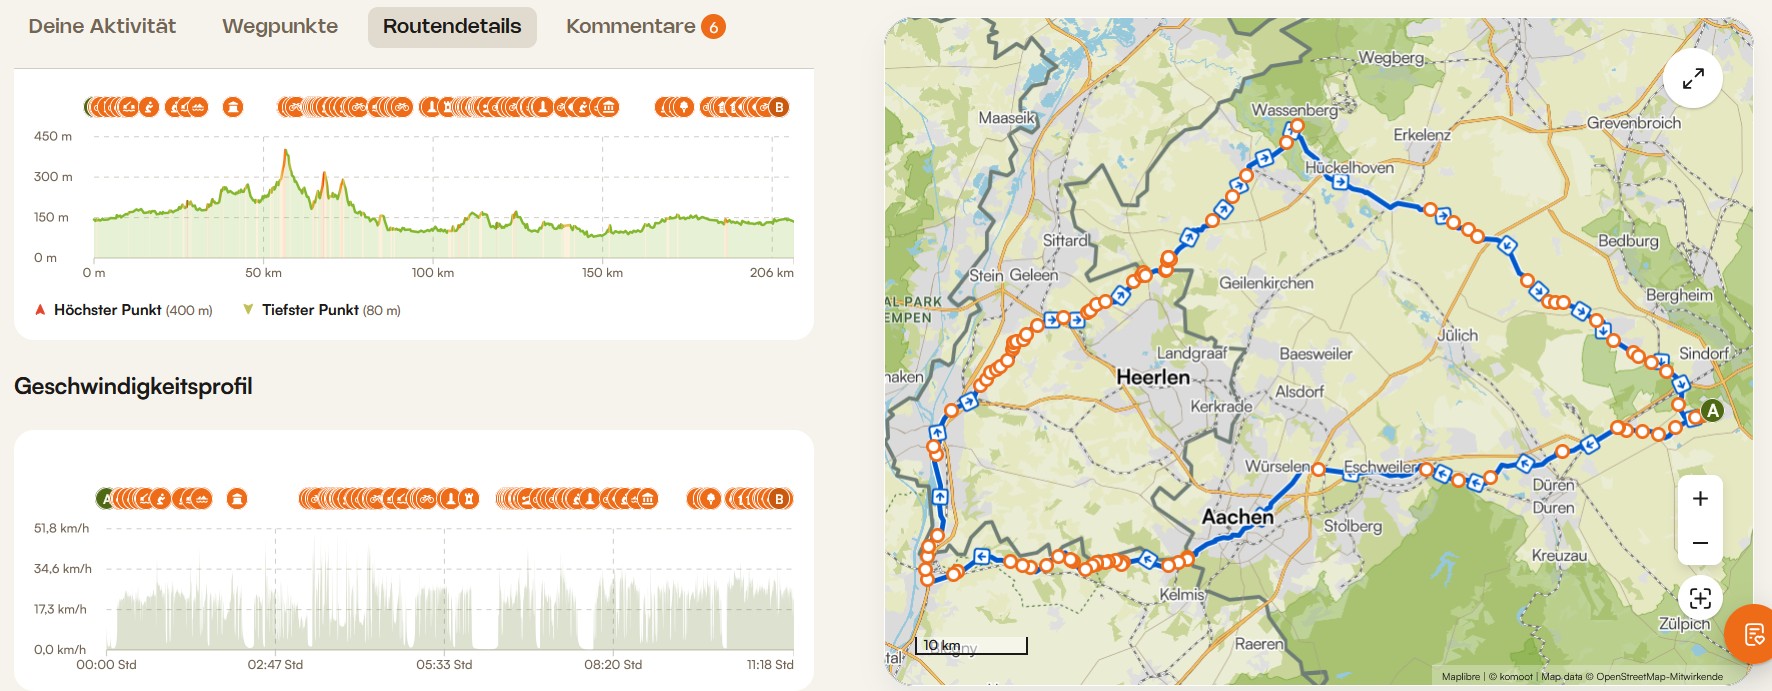Switch to the Wegpunkte tab
The width and height of the screenshot is (1772, 691).
point(280,27)
